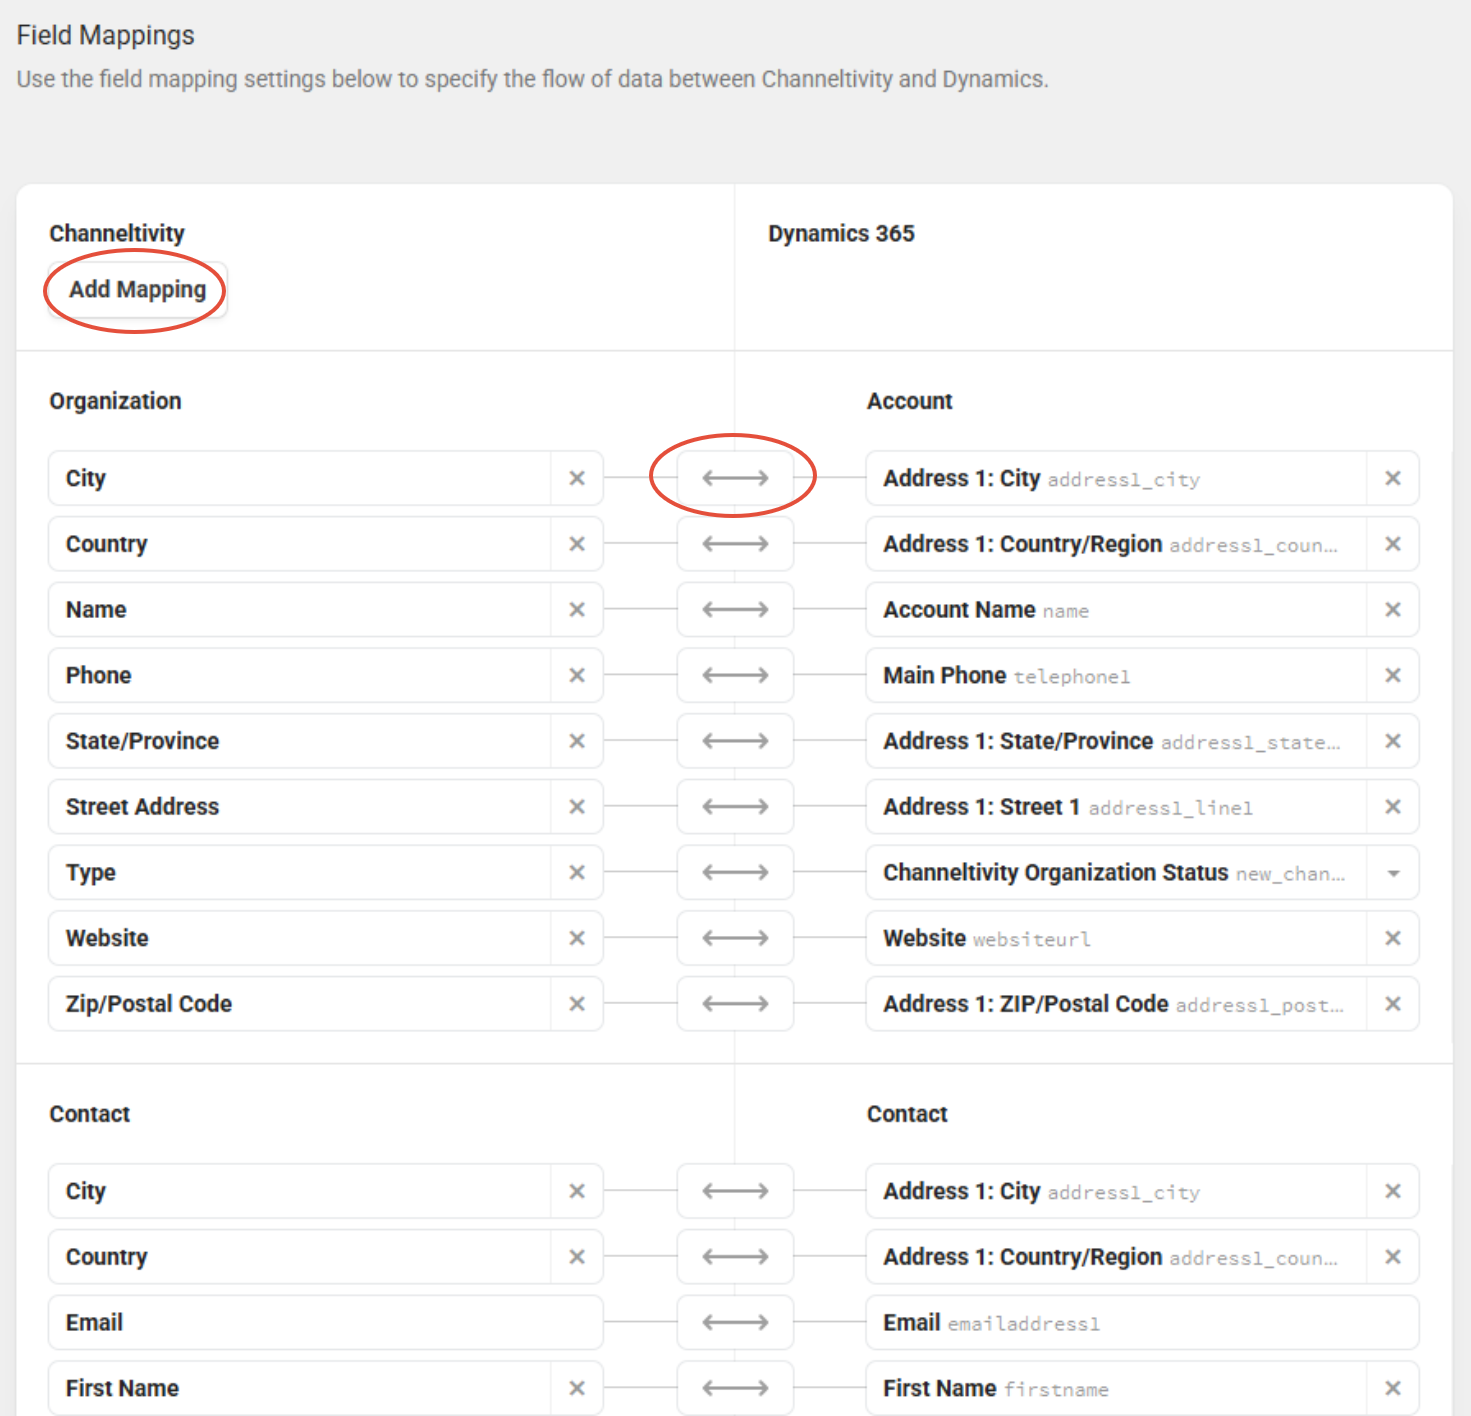This screenshot has height=1416, width=1471.
Task: Clear the Website websiteurl field
Action: point(1393,938)
